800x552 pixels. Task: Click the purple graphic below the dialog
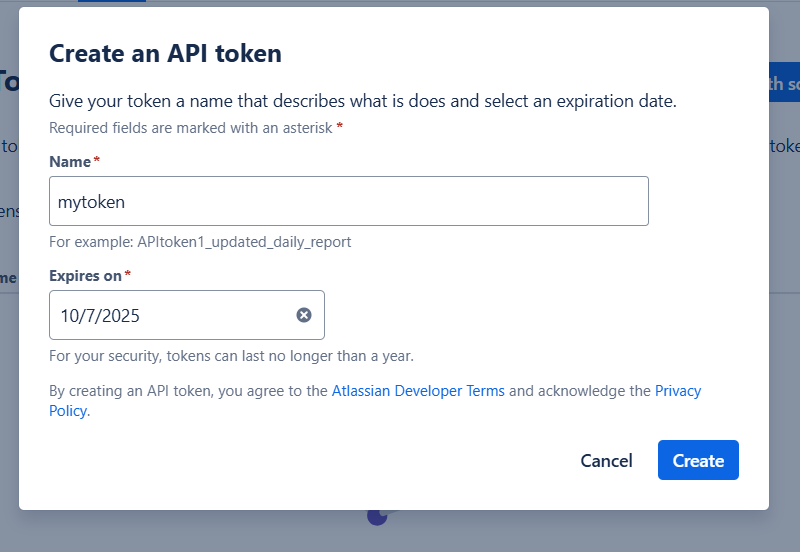click(x=377, y=516)
